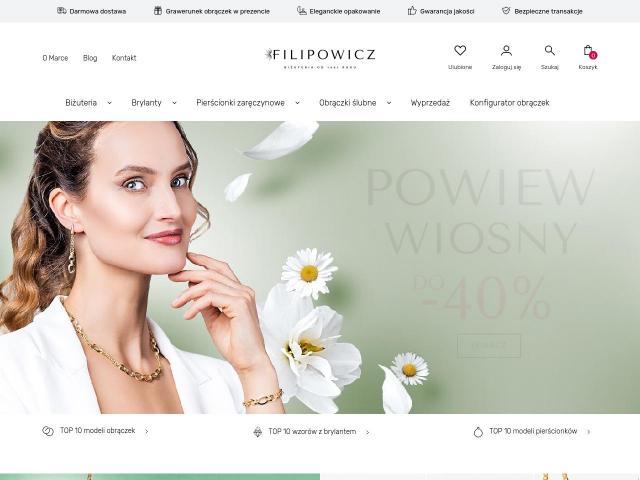Open the Wyprzedaż menu item
This screenshot has width=640, height=480.
[430, 103]
